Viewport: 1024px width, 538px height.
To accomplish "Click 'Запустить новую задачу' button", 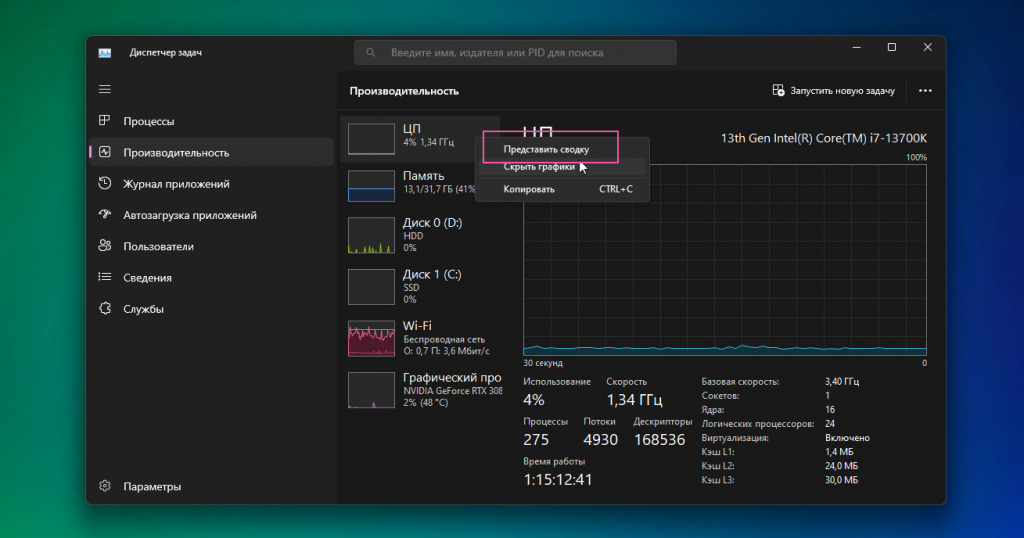I will 833,91.
